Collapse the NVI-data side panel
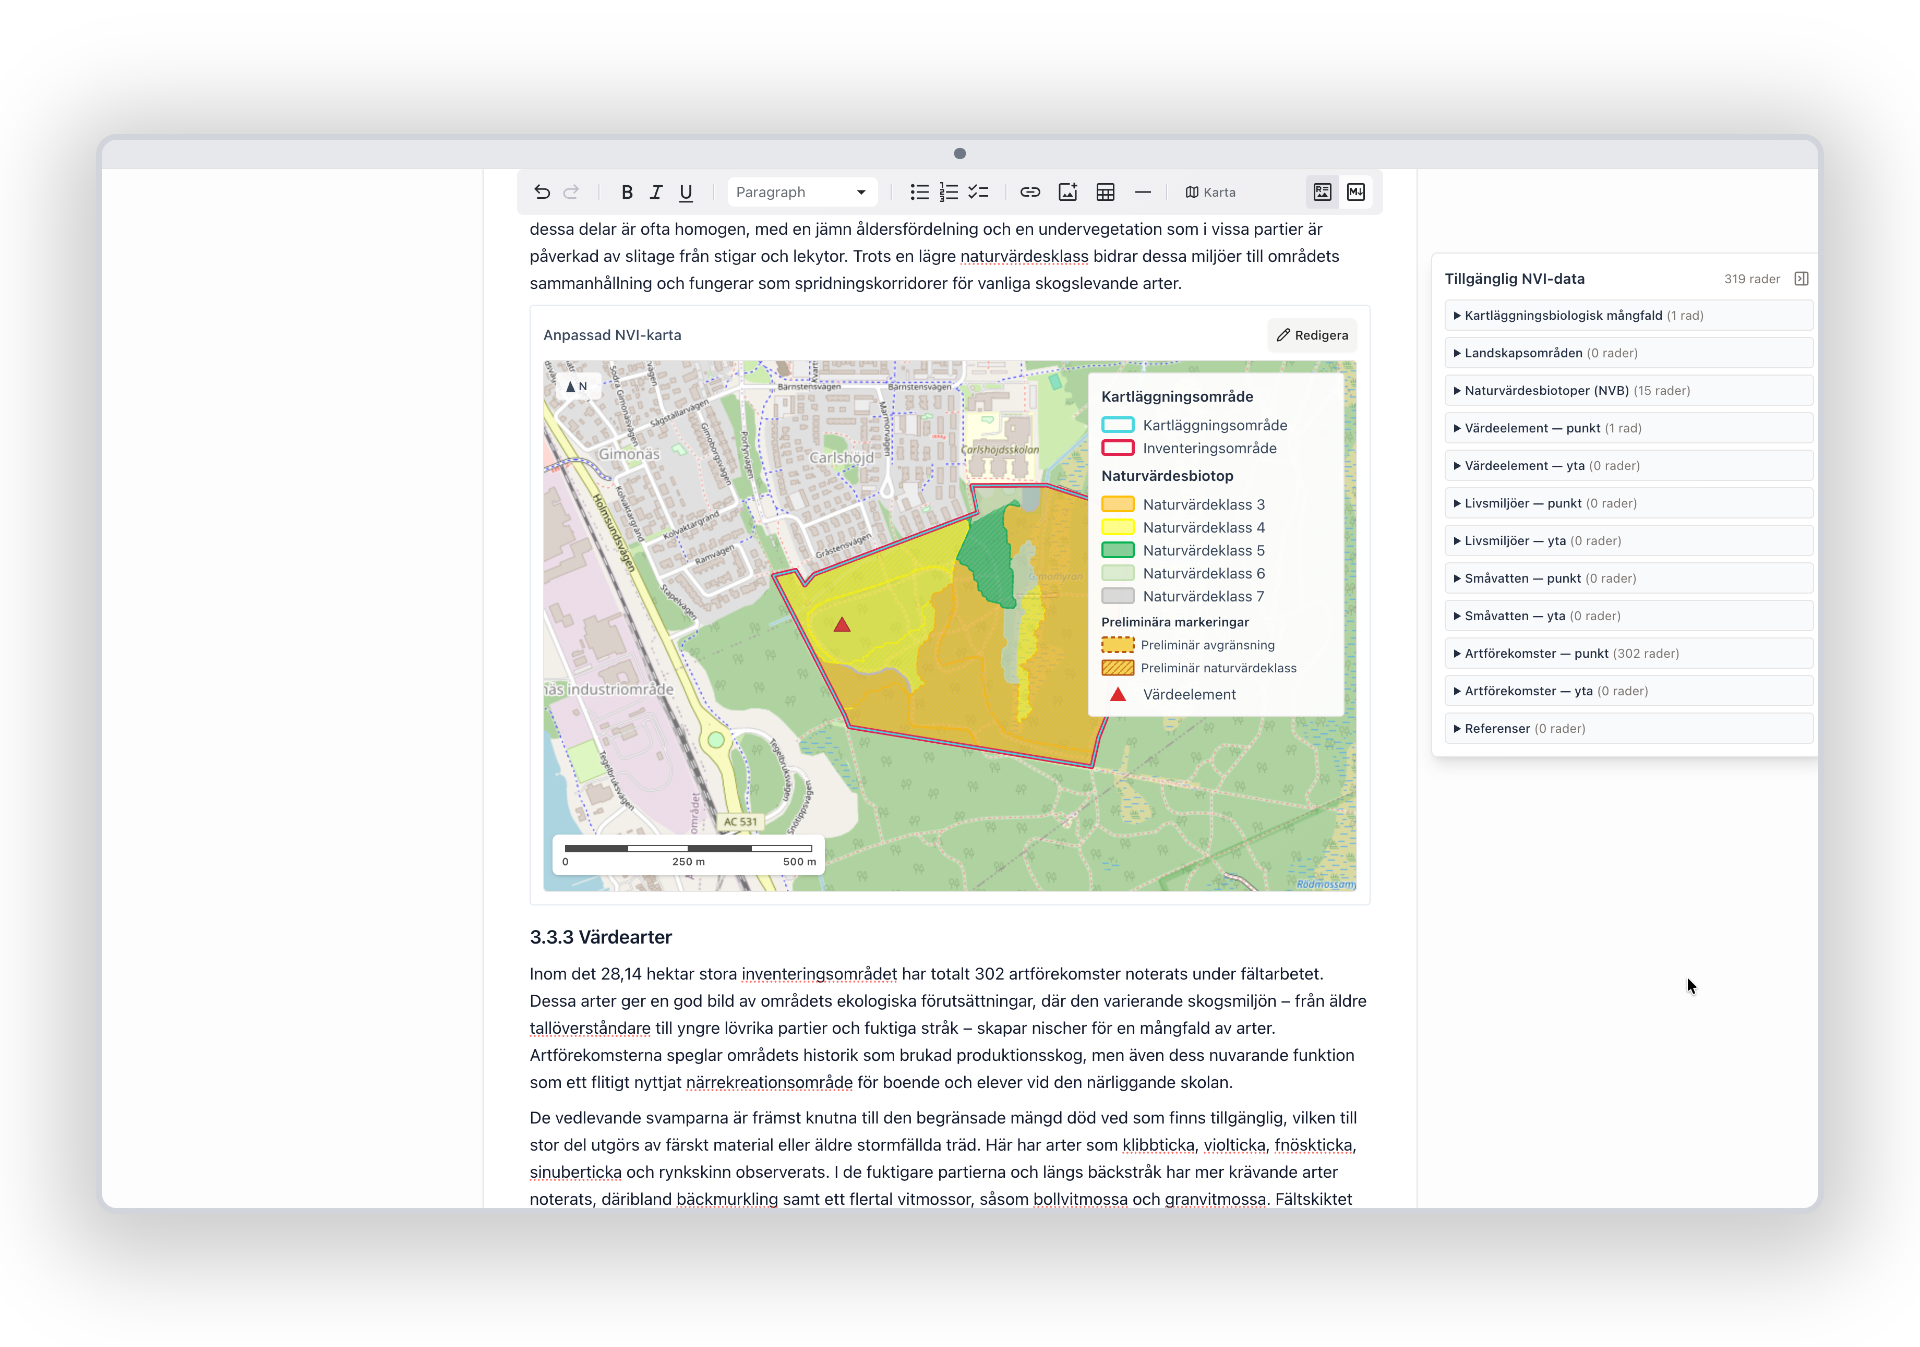This screenshot has width=1920, height=1347. [1801, 279]
